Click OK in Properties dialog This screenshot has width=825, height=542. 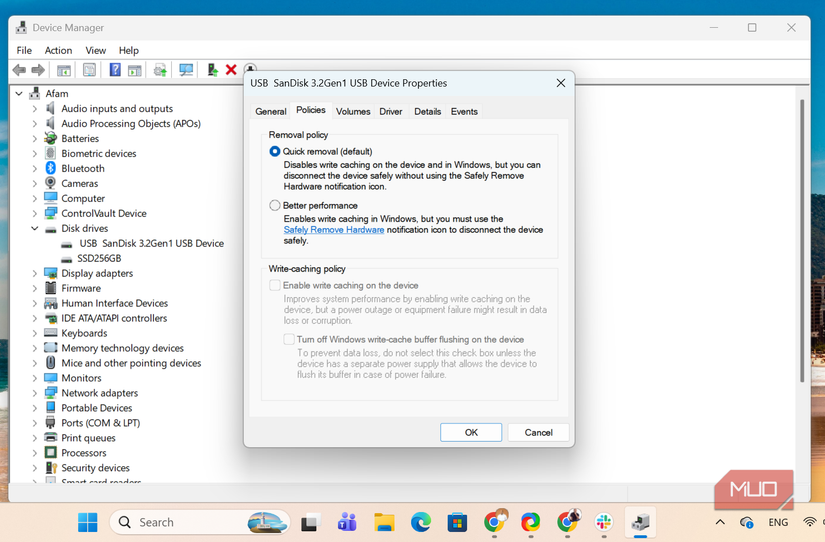point(471,433)
